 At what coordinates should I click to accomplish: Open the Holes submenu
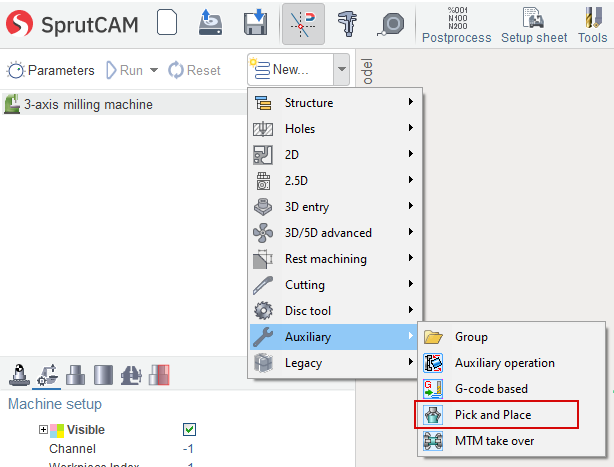[335, 128]
